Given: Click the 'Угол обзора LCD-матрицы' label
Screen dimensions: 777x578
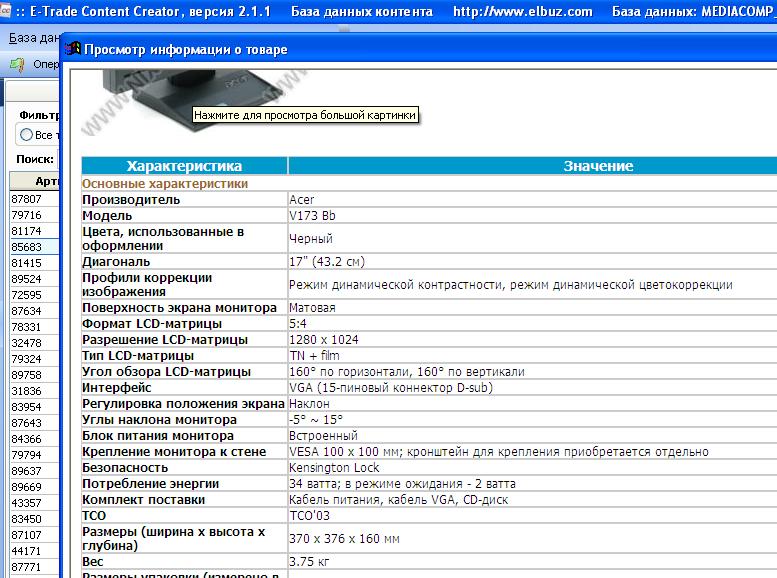Looking at the screenshot, I should pyautogui.click(x=166, y=372).
